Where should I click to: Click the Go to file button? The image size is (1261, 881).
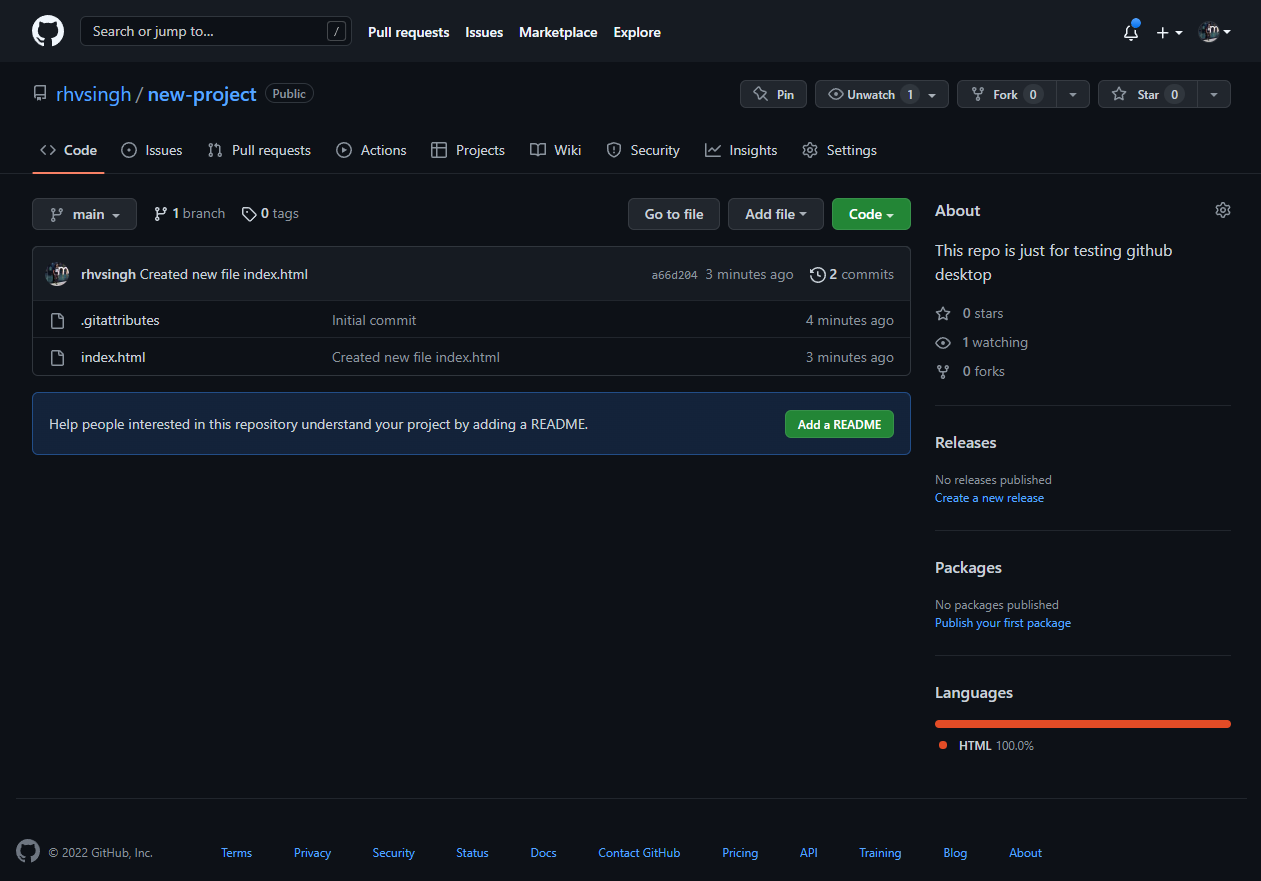[x=674, y=214]
